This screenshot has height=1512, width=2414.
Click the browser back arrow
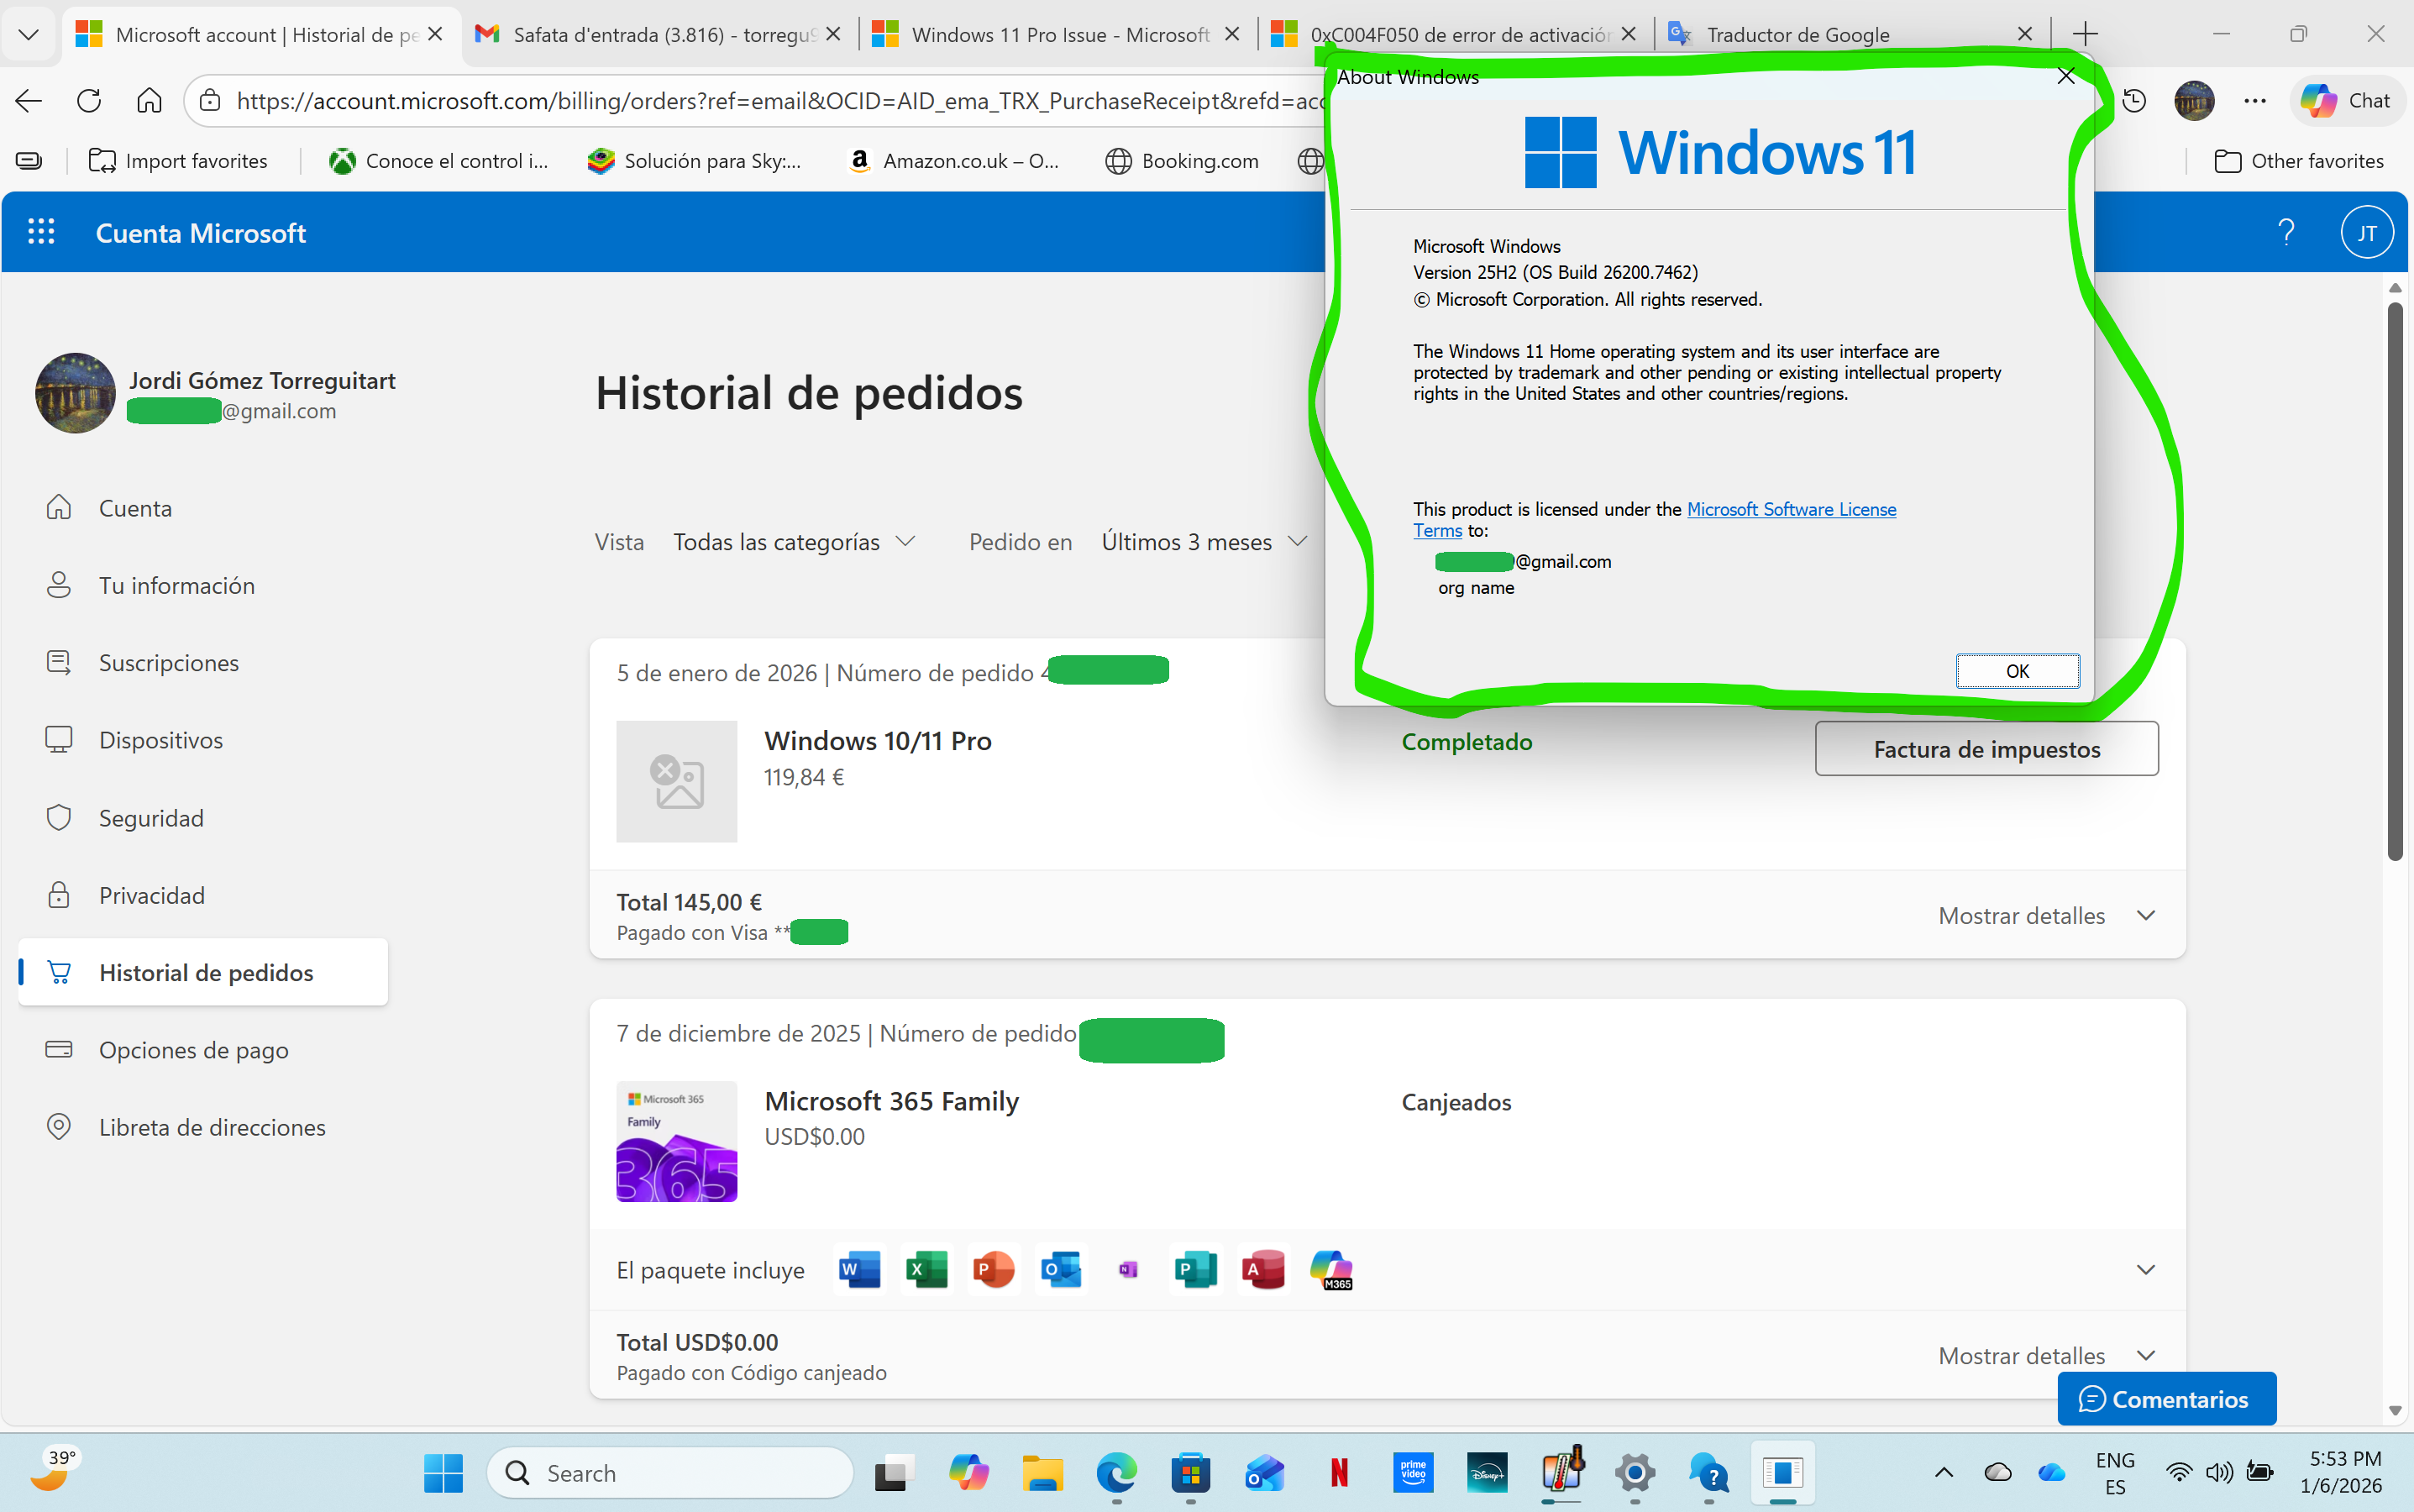pos(29,100)
